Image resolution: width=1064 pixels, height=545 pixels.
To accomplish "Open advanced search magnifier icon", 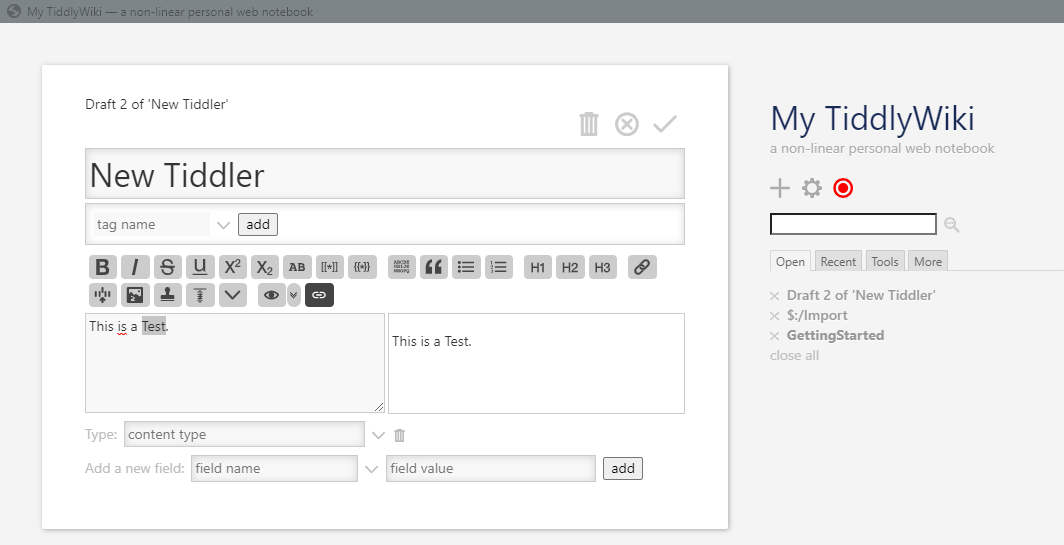I will [952, 225].
